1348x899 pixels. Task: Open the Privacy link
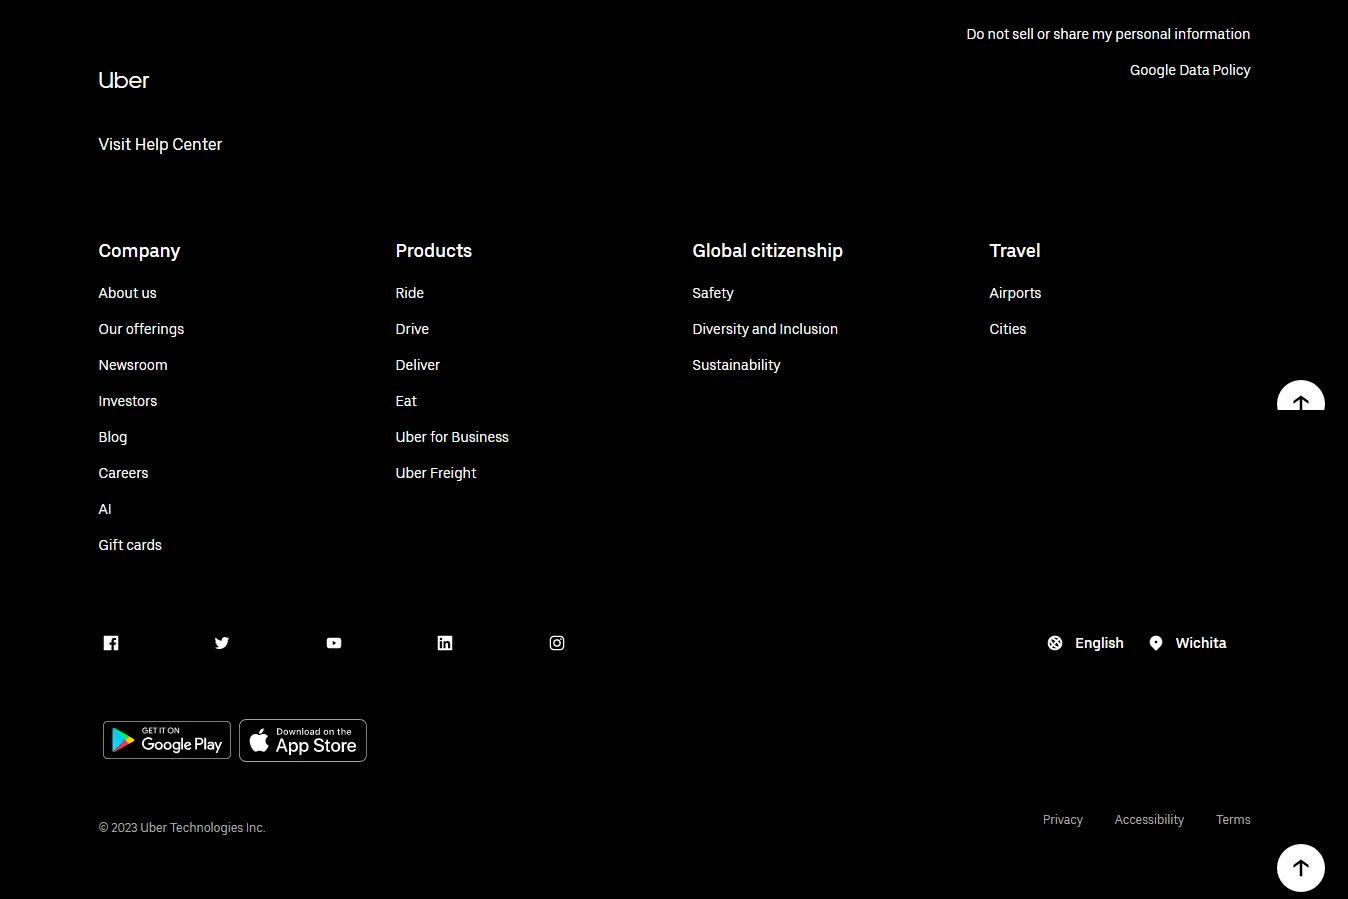(1063, 820)
